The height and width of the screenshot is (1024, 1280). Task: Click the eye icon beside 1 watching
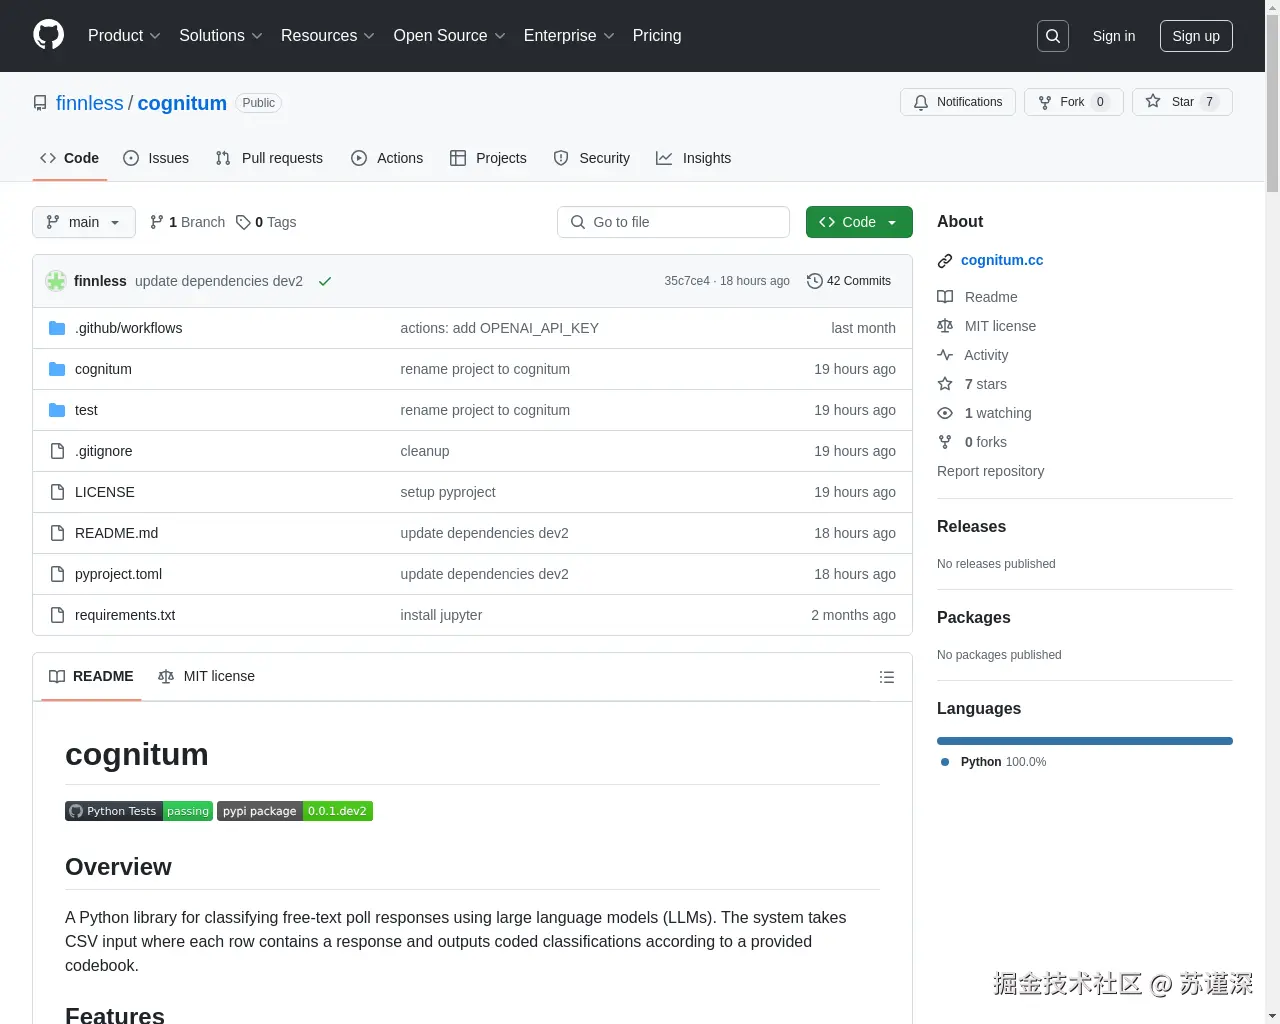click(x=945, y=413)
